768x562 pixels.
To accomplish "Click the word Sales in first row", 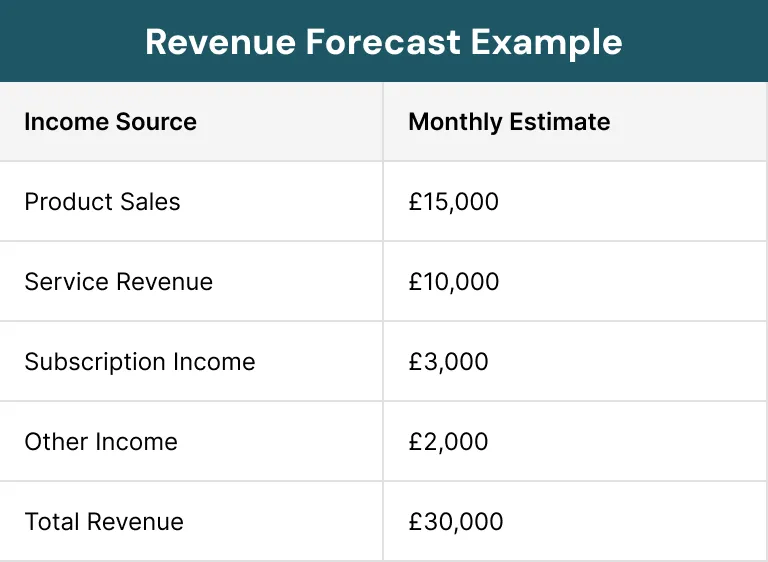I will click(x=150, y=201).
